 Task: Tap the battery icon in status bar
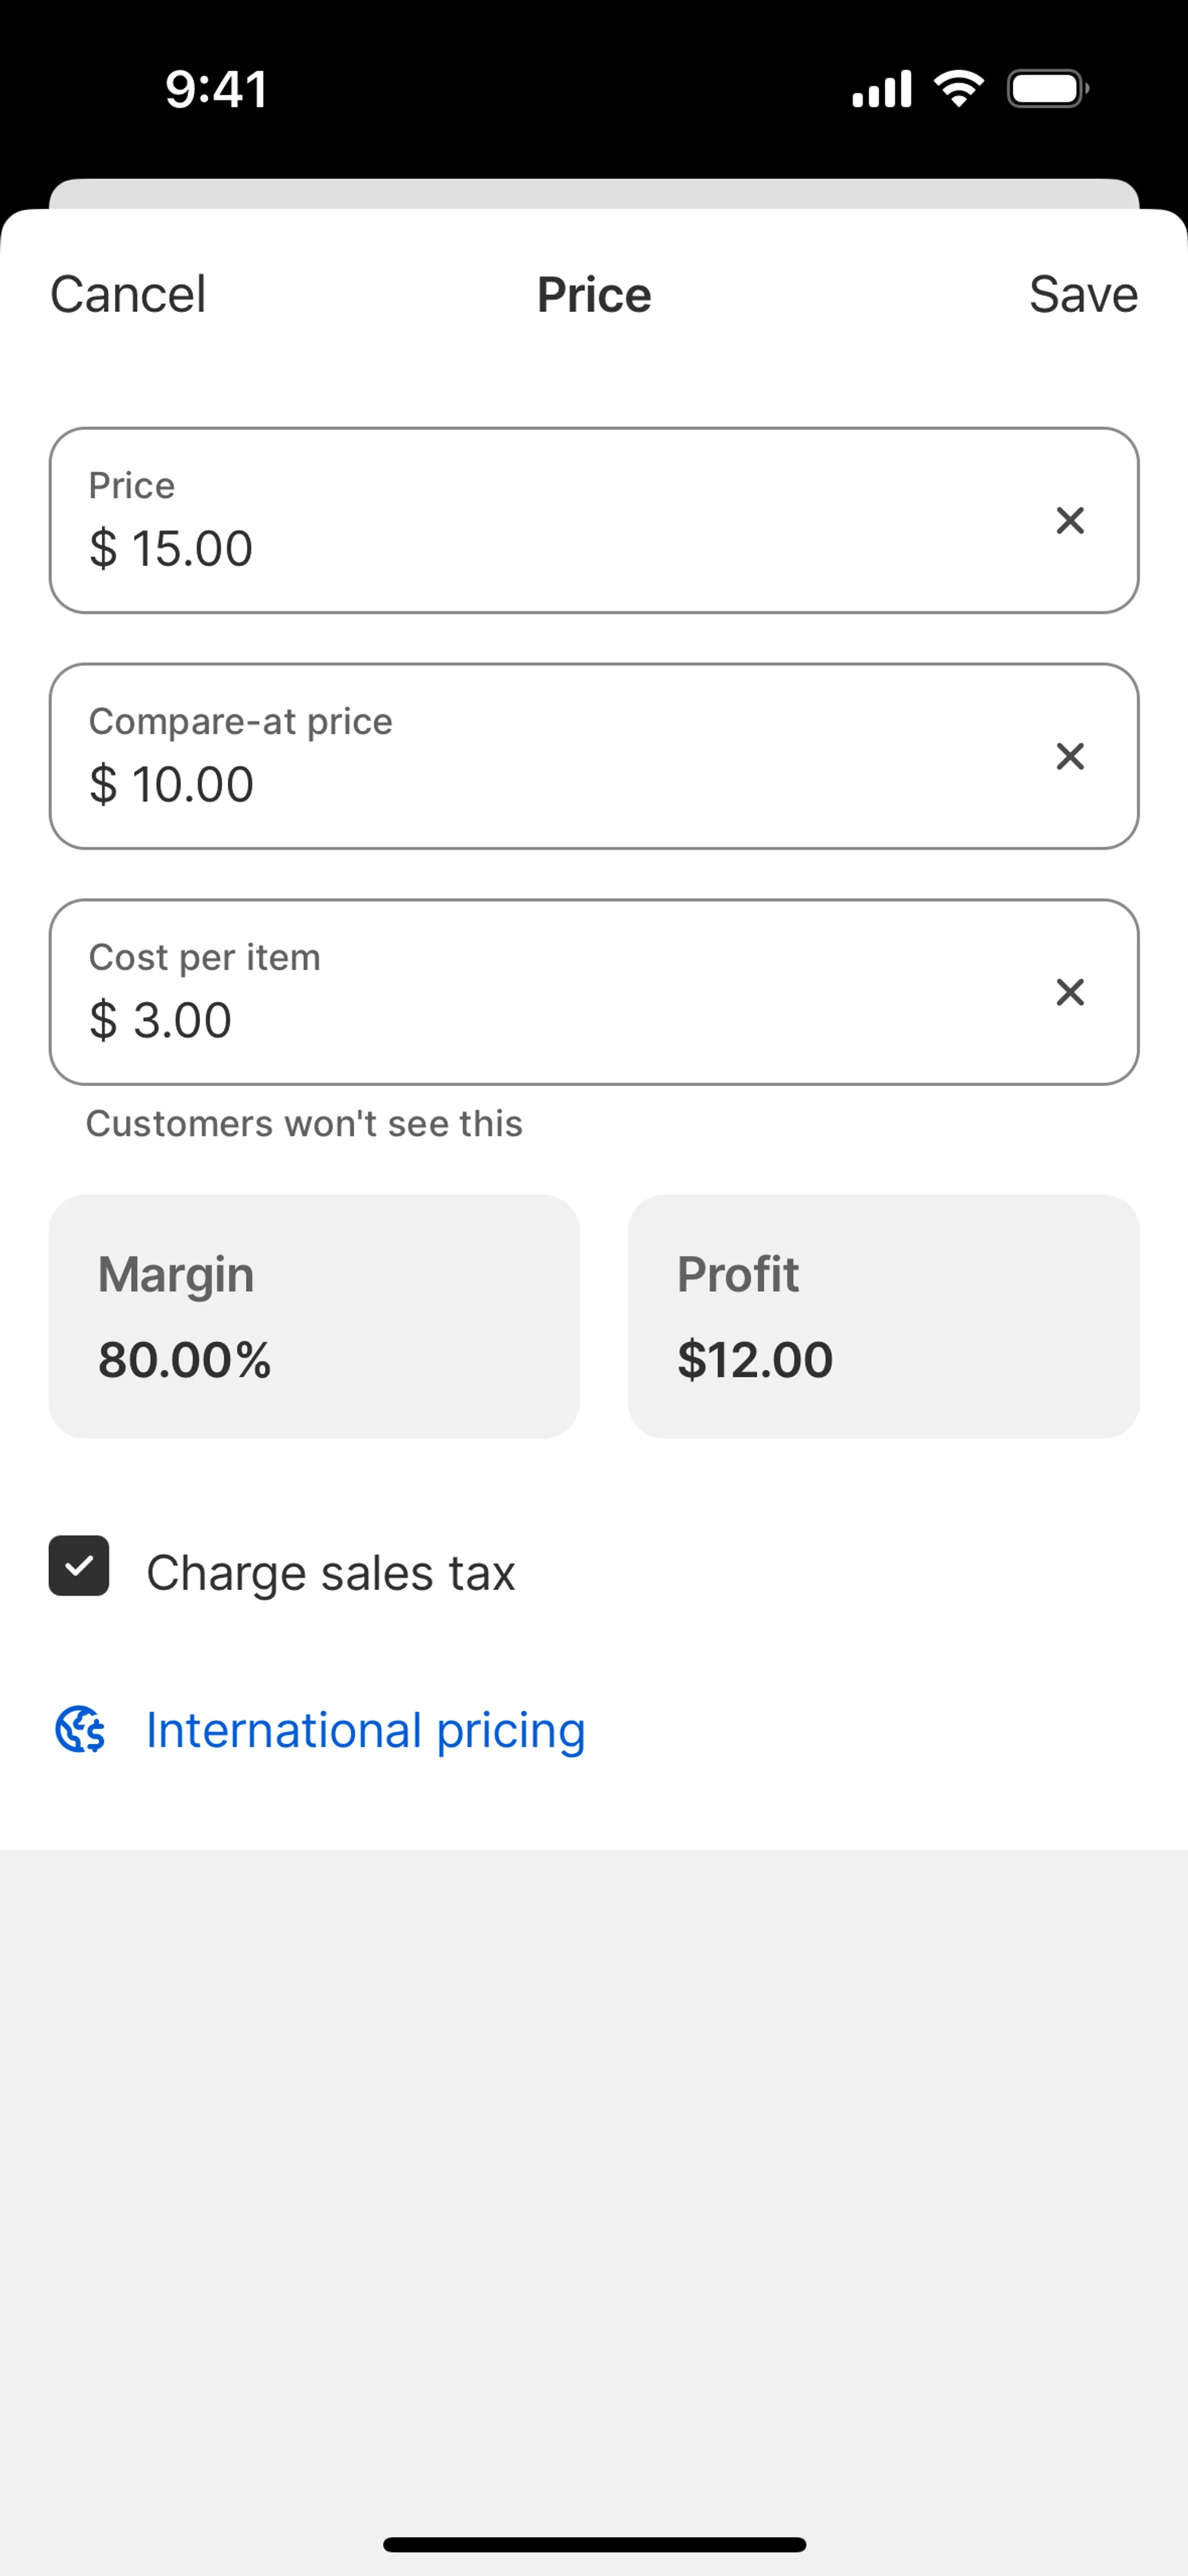click(1047, 89)
